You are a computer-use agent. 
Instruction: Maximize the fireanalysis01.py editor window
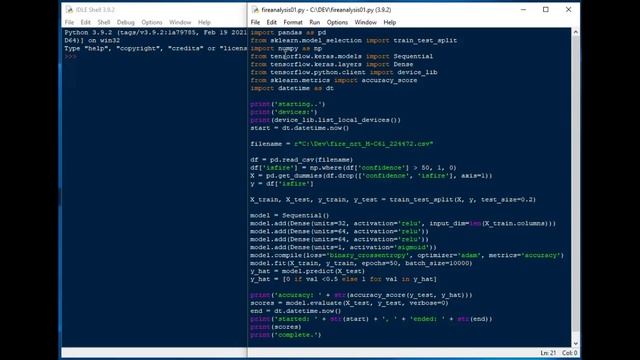click(546, 9)
